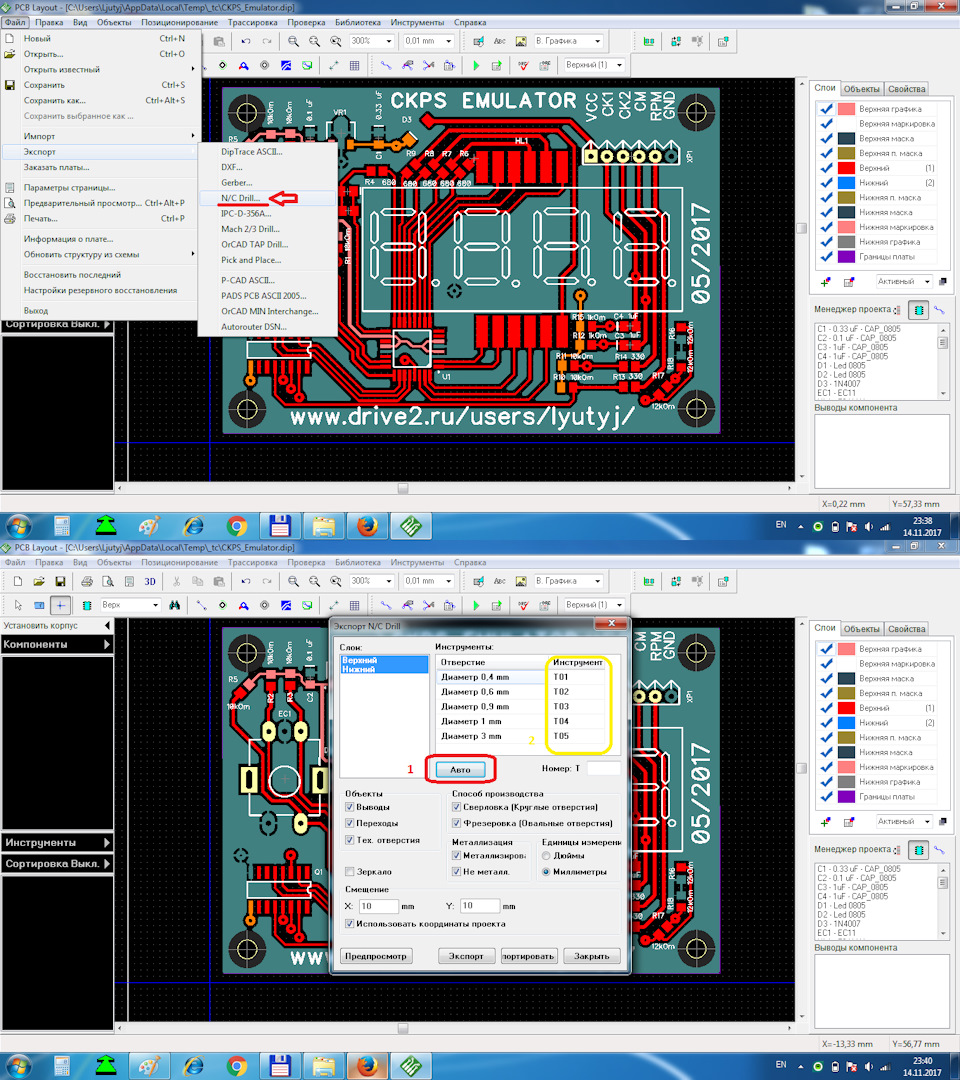Switch to the Свойства tab in the upper window
The height and width of the screenshot is (1080, 960).
click(x=906, y=89)
